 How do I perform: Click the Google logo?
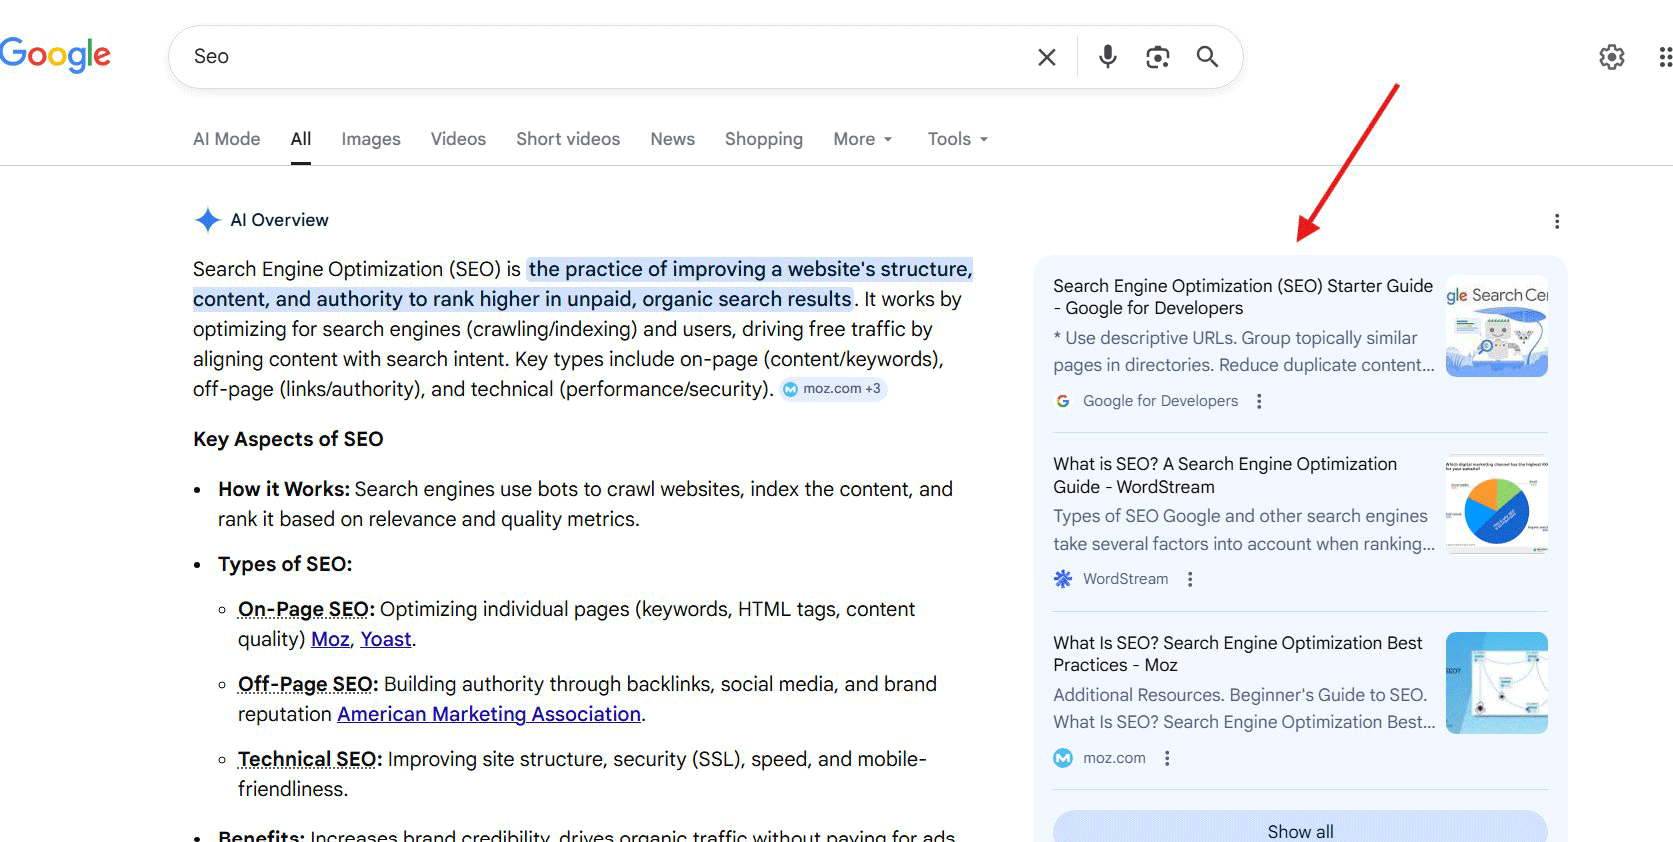55,55
